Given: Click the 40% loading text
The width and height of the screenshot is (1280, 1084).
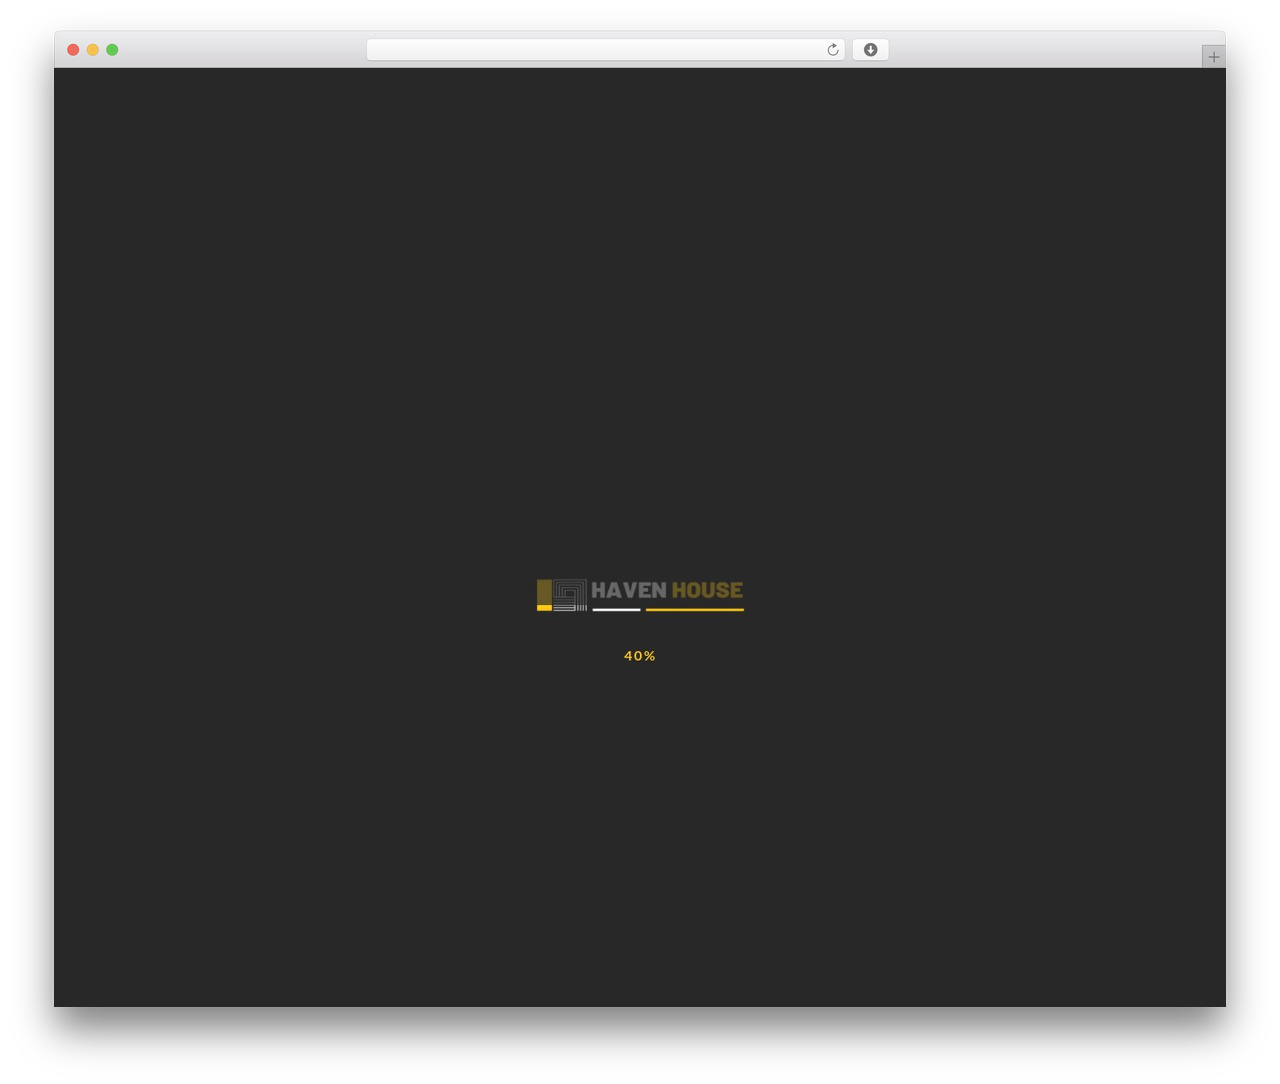Looking at the screenshot, I should (640, 656).
